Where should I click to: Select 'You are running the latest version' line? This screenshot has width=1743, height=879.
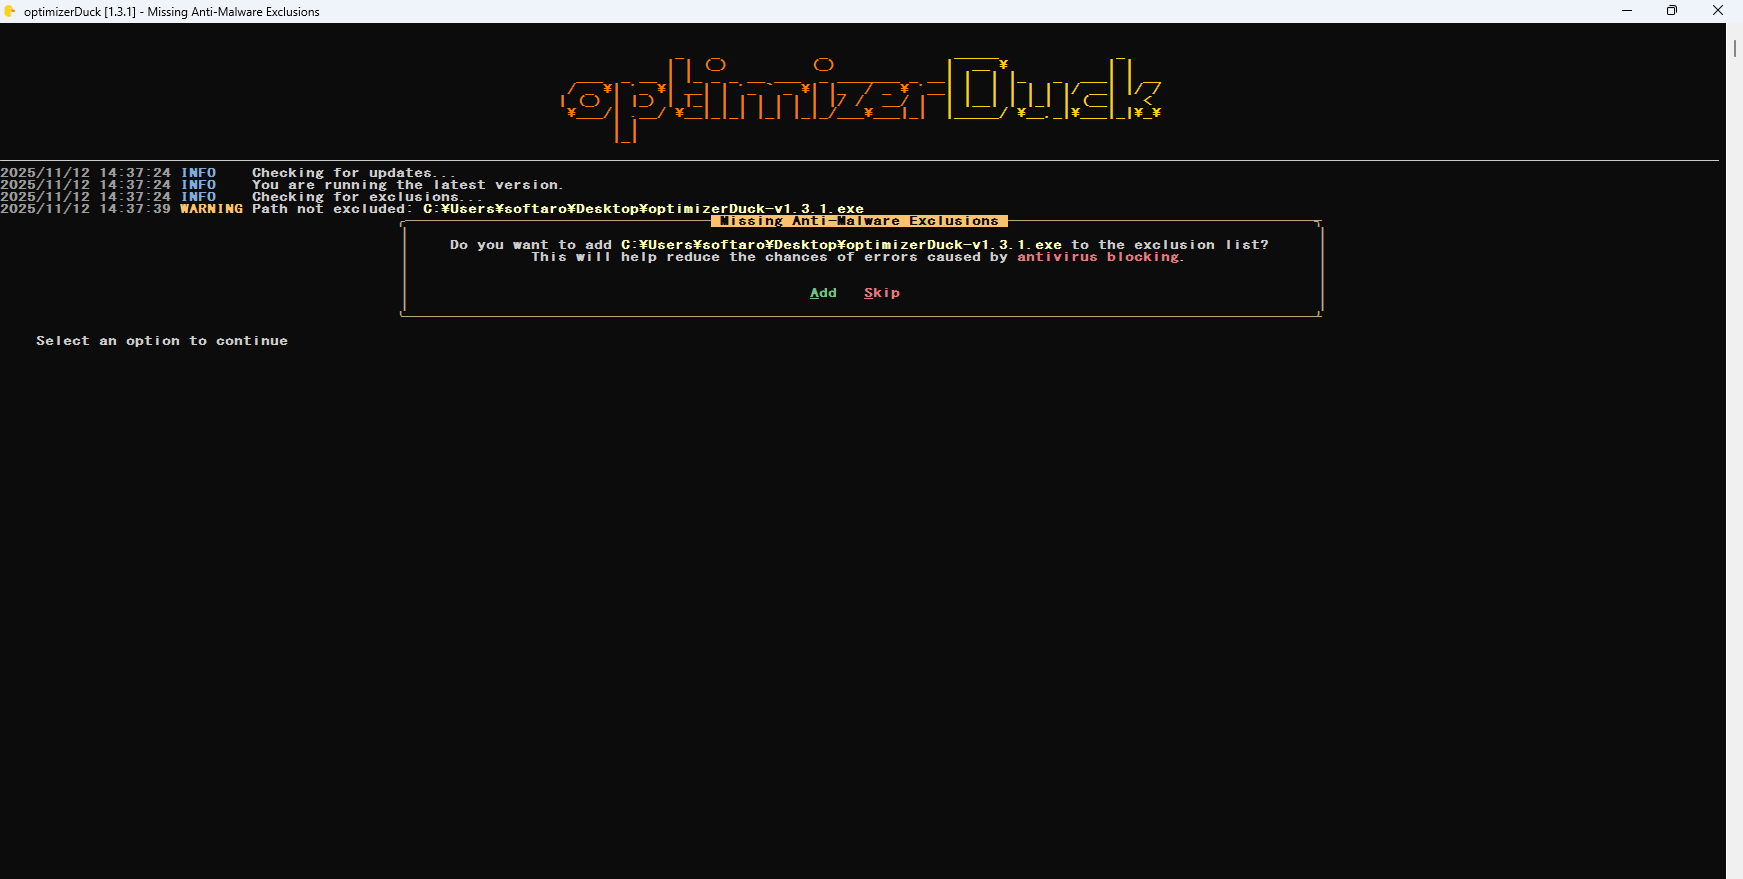(x=407, y=185)
